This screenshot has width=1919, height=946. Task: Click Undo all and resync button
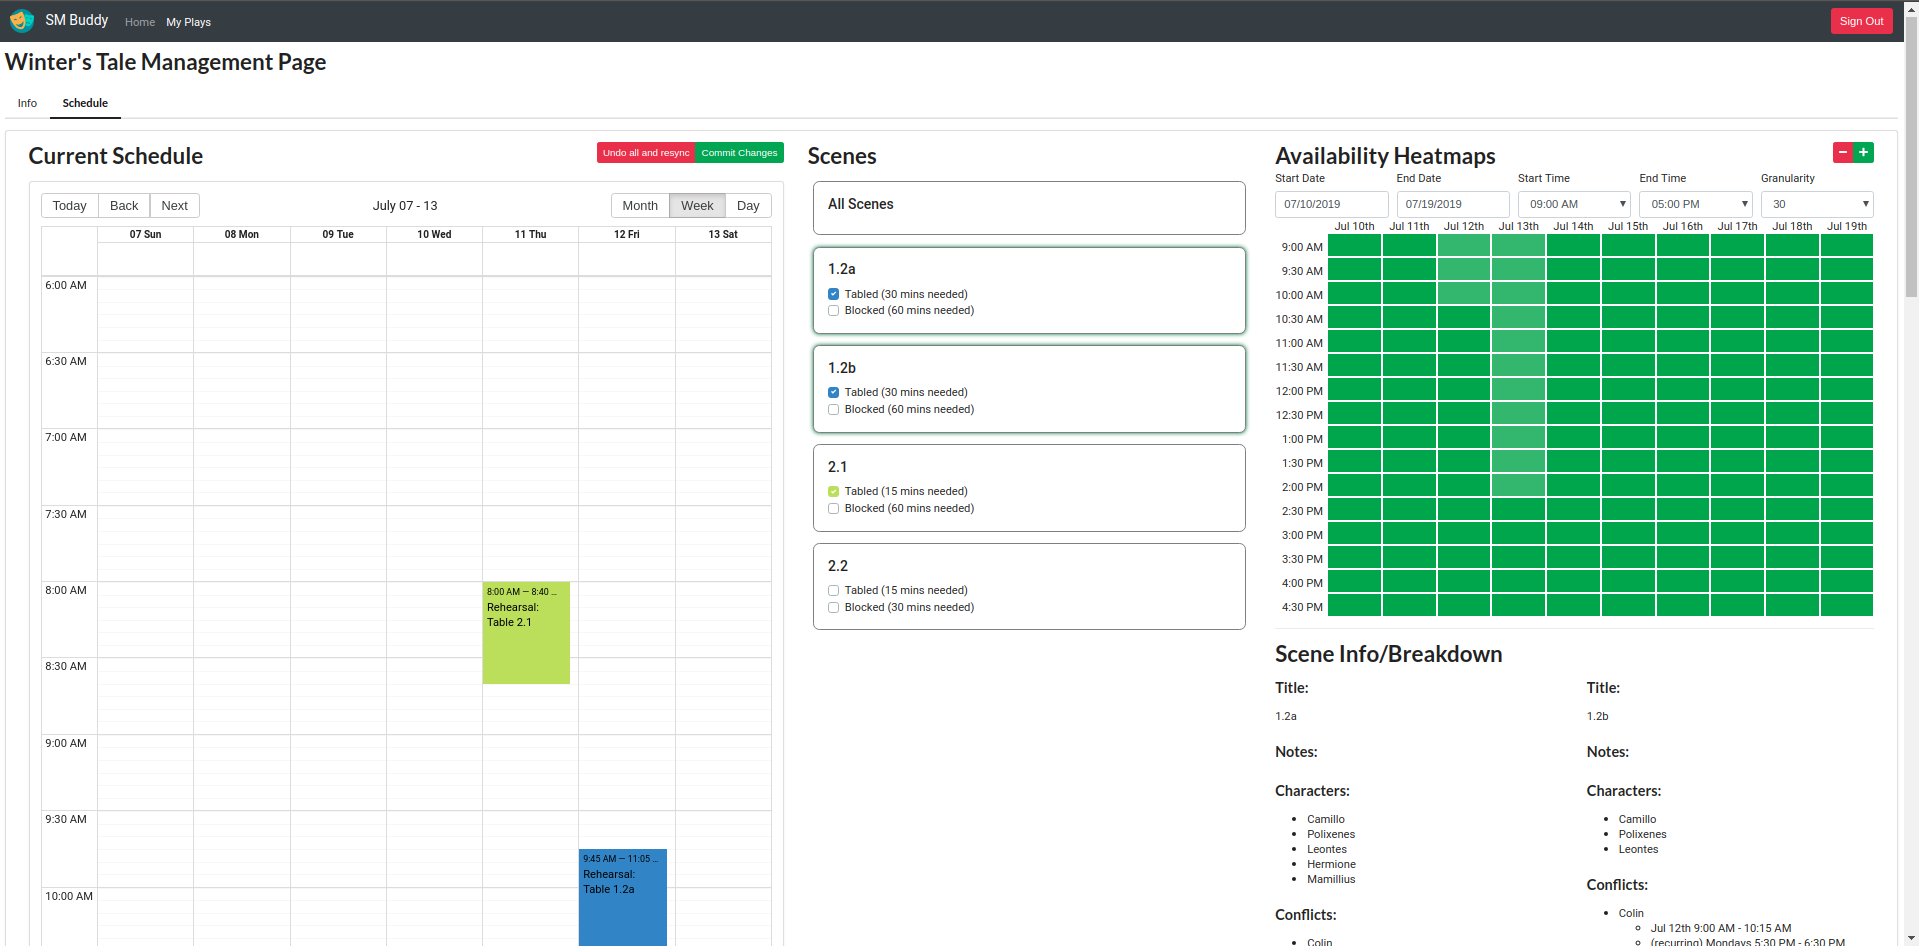pyautogui.click(x=646, y=153)
